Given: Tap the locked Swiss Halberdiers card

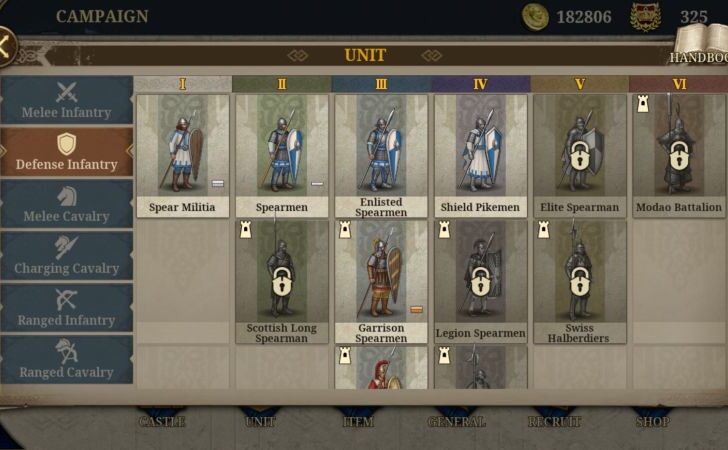Looking at the screenshot, I should (x=579, y=282).
